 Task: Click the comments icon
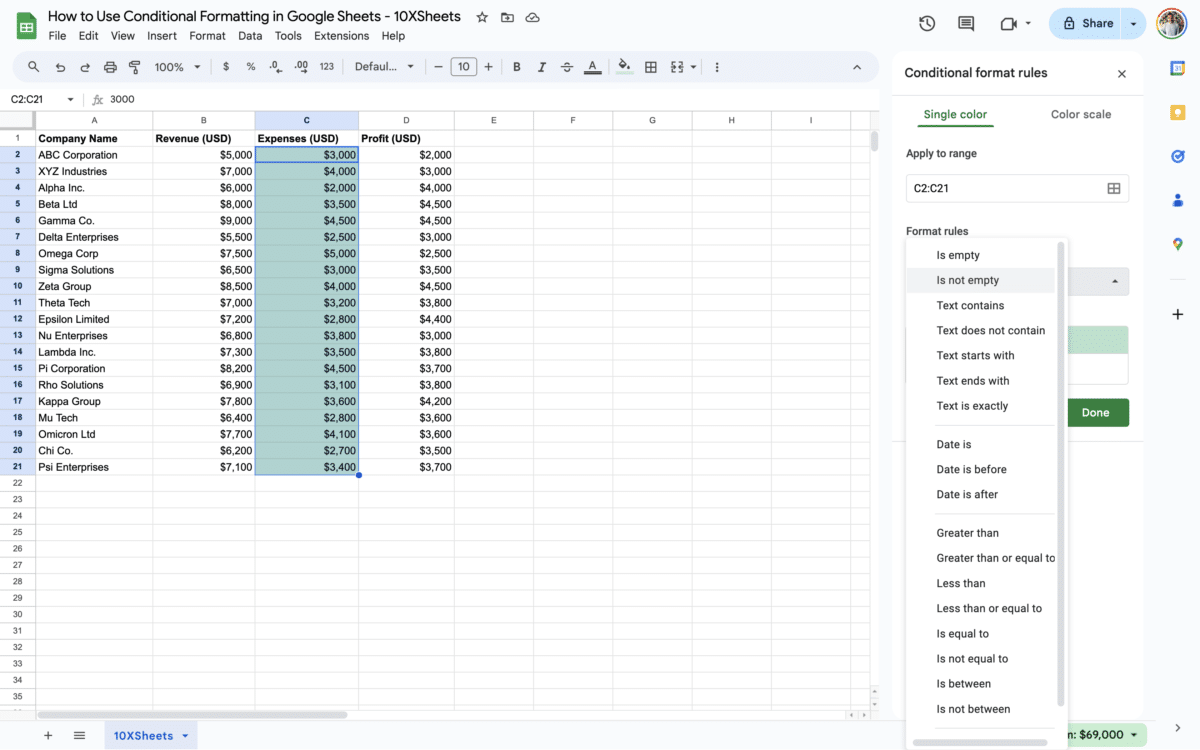pos(966,22)
